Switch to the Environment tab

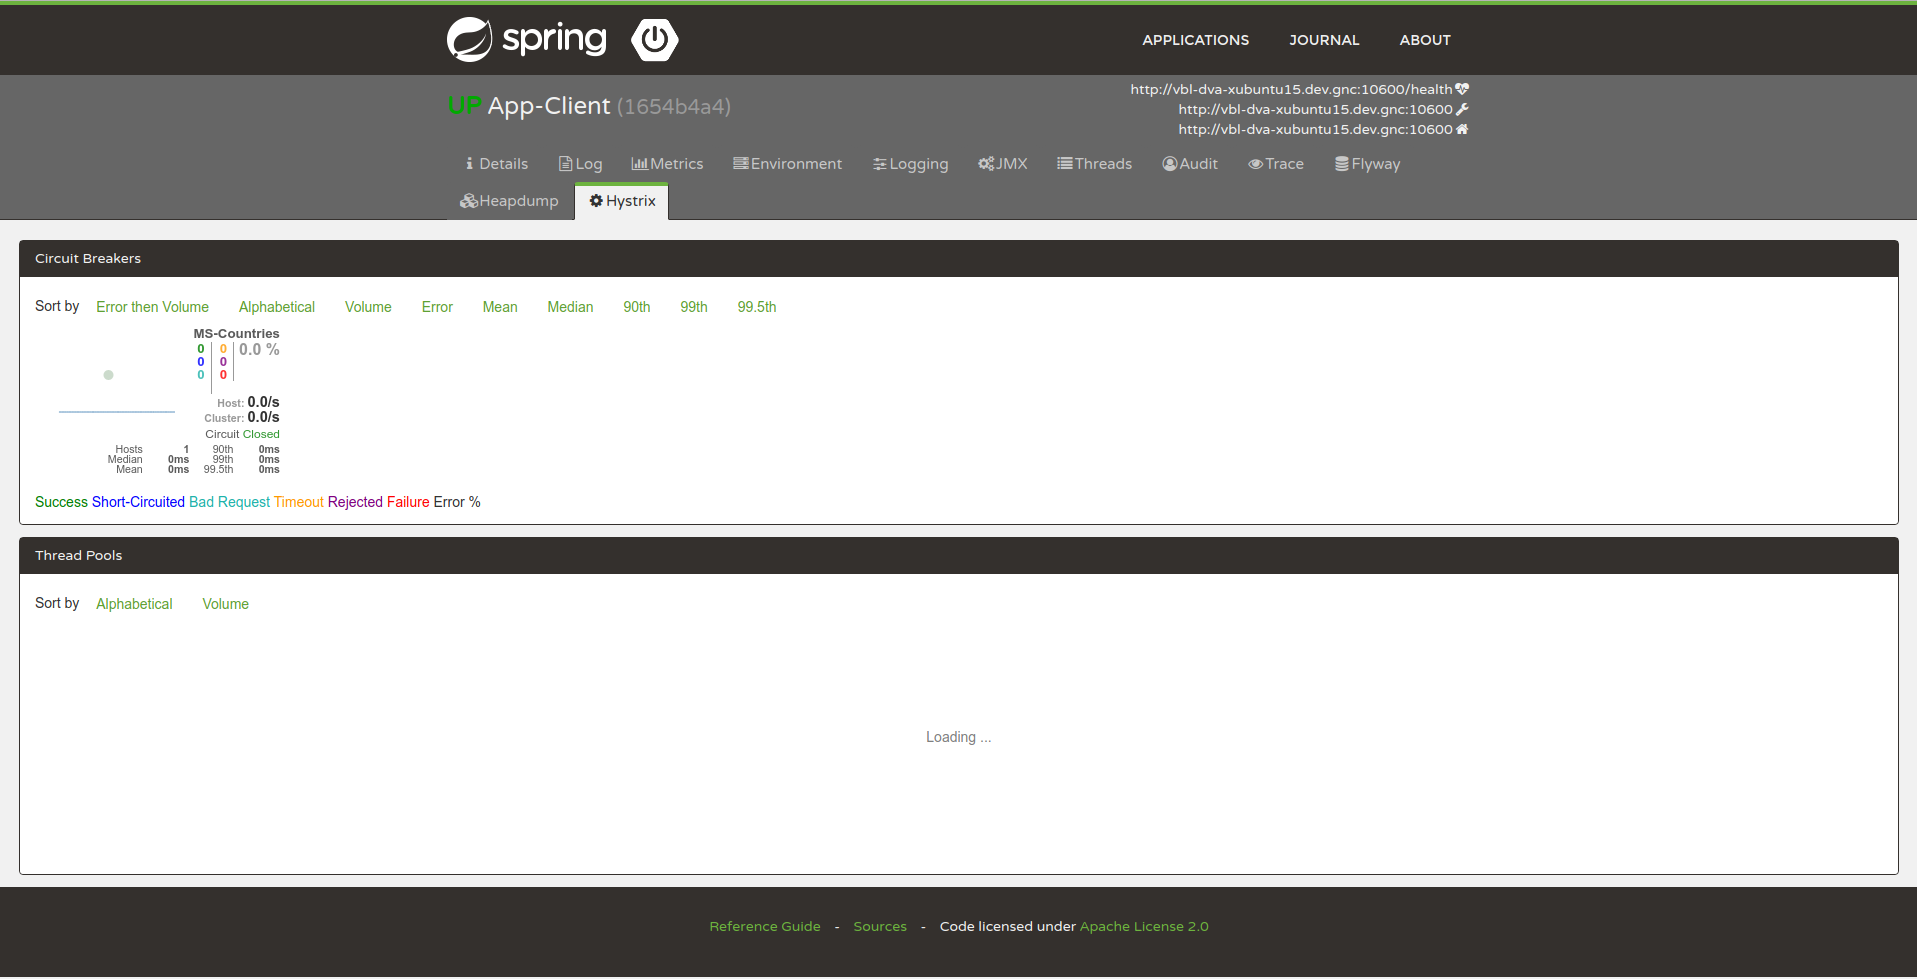pyautogui.click(x=787, y=164)
